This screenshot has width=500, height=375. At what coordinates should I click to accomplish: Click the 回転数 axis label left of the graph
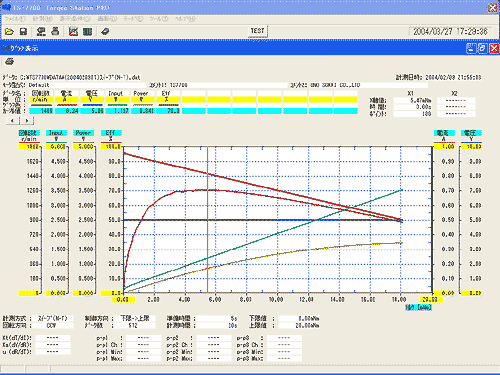click(x=29, y=133)
